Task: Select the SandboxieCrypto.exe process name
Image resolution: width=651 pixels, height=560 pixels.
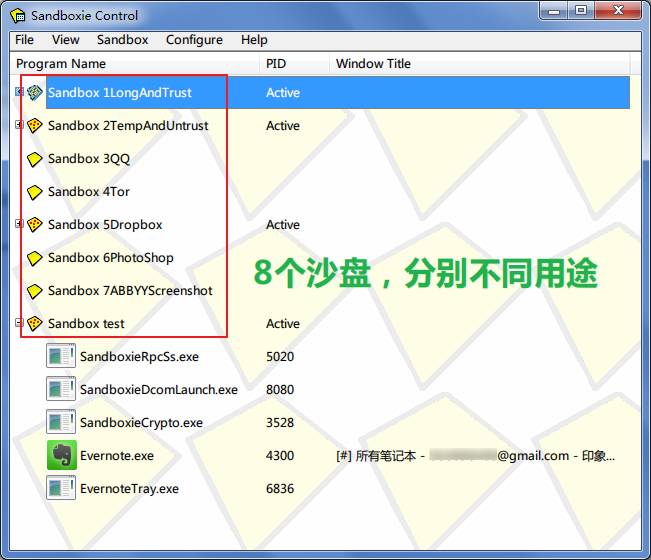Action: point(142,423)
